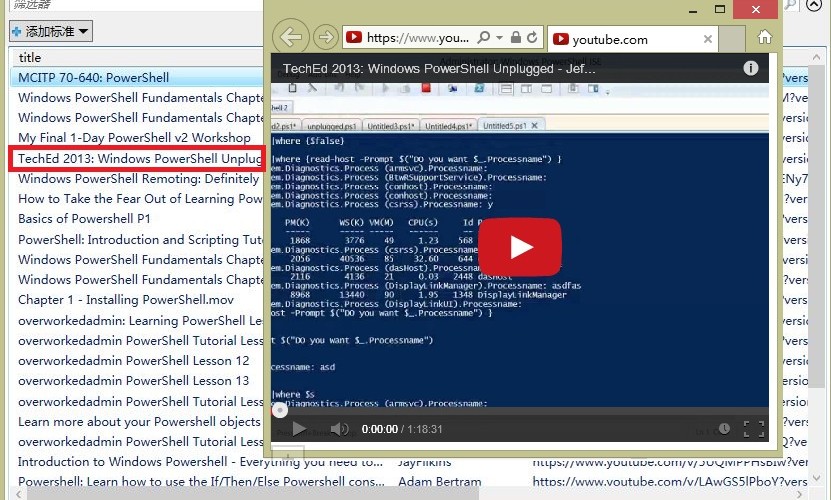Show video info via the 'i' icon
This screenshot has height=500, width=831.
point(750,68)
